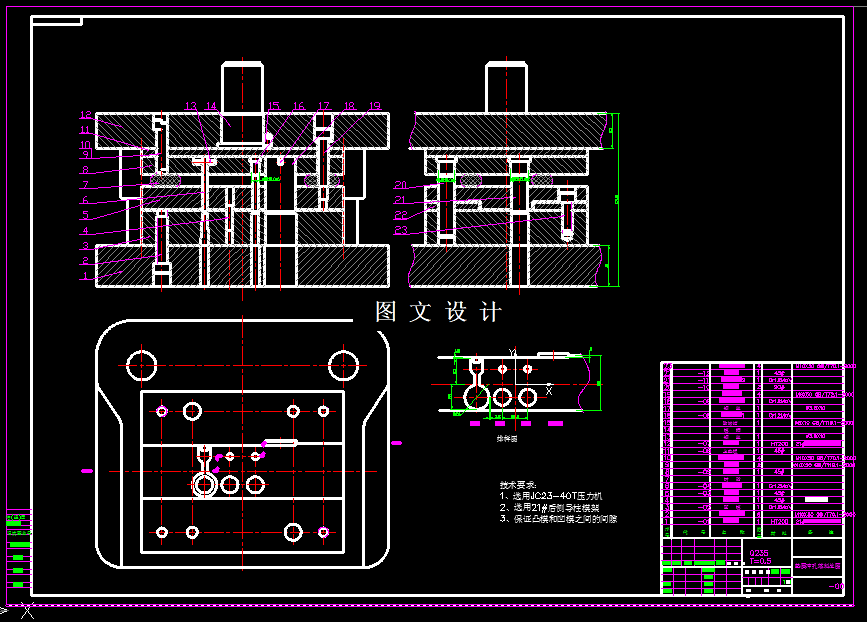Click the top-right guide post circle in the plan view
Screen dimensions: 867x622
[343, 365]
